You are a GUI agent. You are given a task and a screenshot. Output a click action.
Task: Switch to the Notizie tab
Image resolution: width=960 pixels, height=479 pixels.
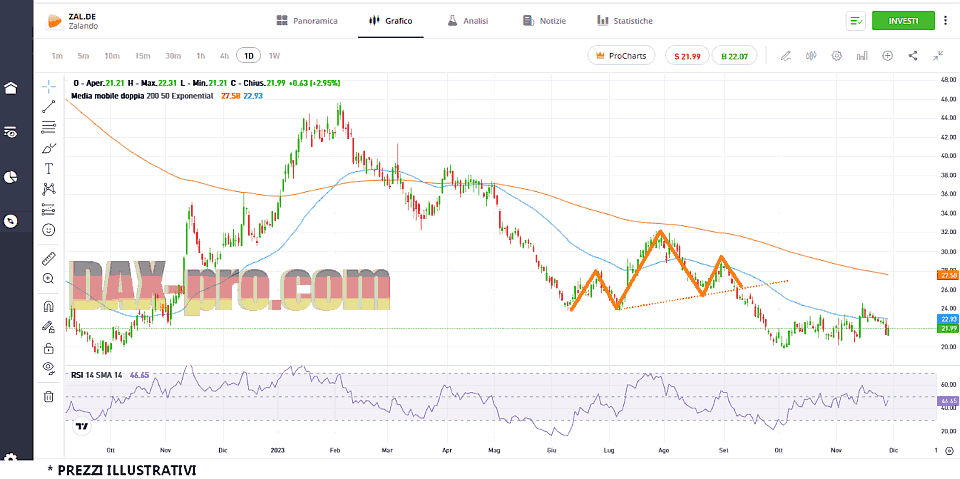tap(544, 21)
